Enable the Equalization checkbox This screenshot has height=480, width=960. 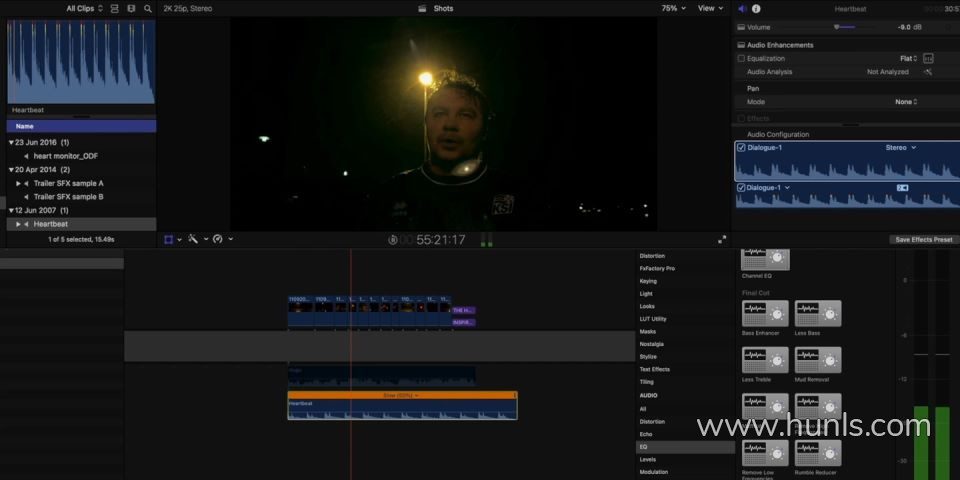[741, 59]
